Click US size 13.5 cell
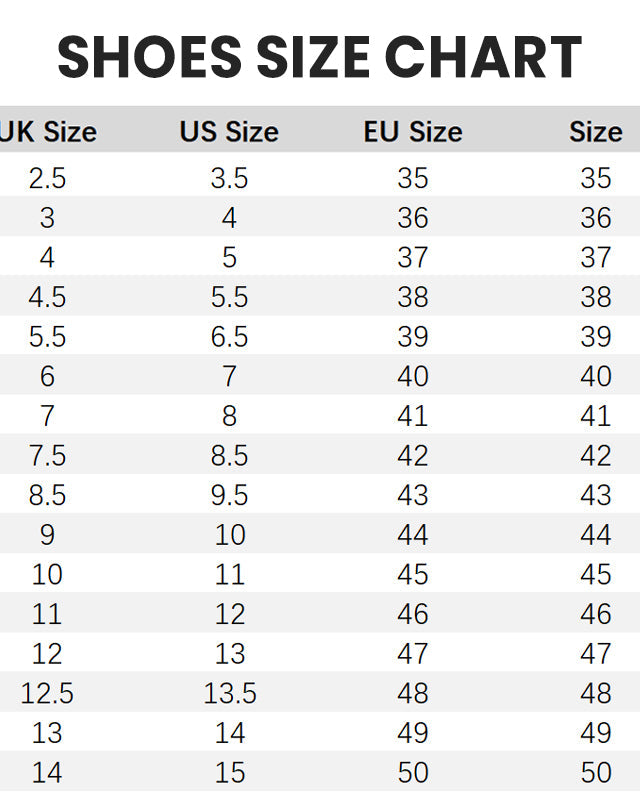This screenshot has height=800, width=640. 229,693
